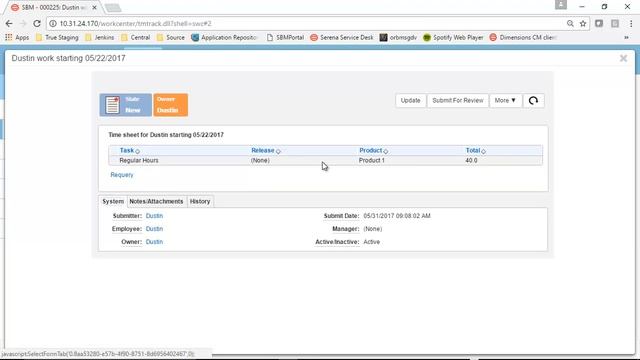Viewport: 640px width, 360px height.
Task: Close the SBM browser tab
Action: (94, 7)
